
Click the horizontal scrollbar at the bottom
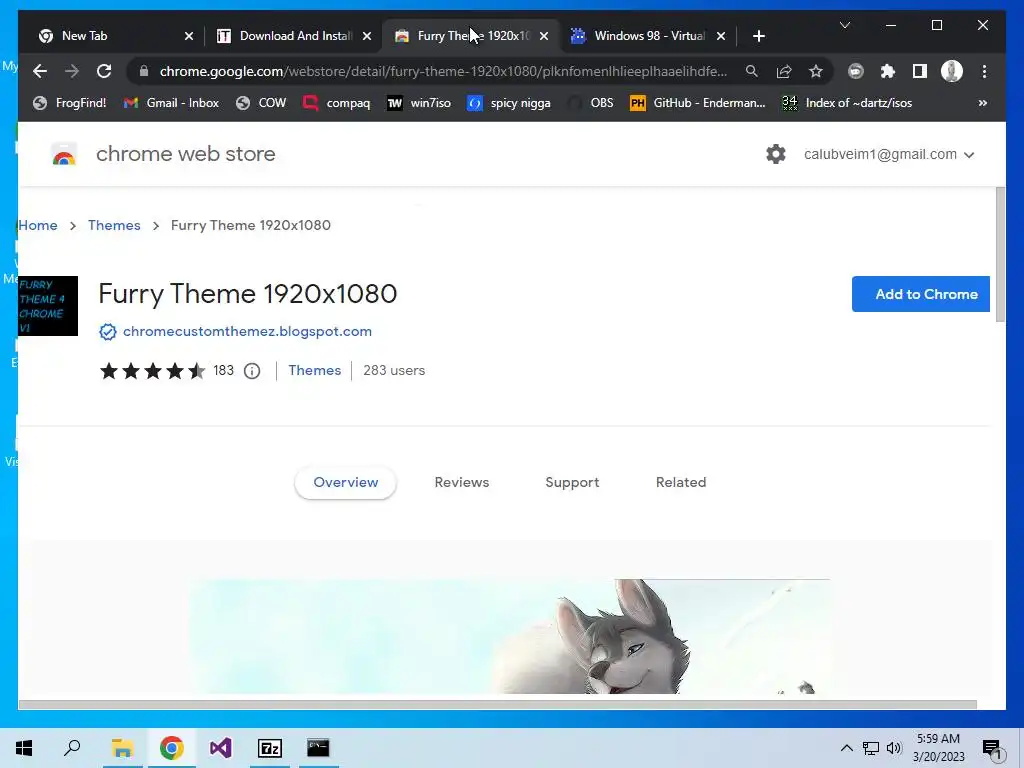point(498,705)
